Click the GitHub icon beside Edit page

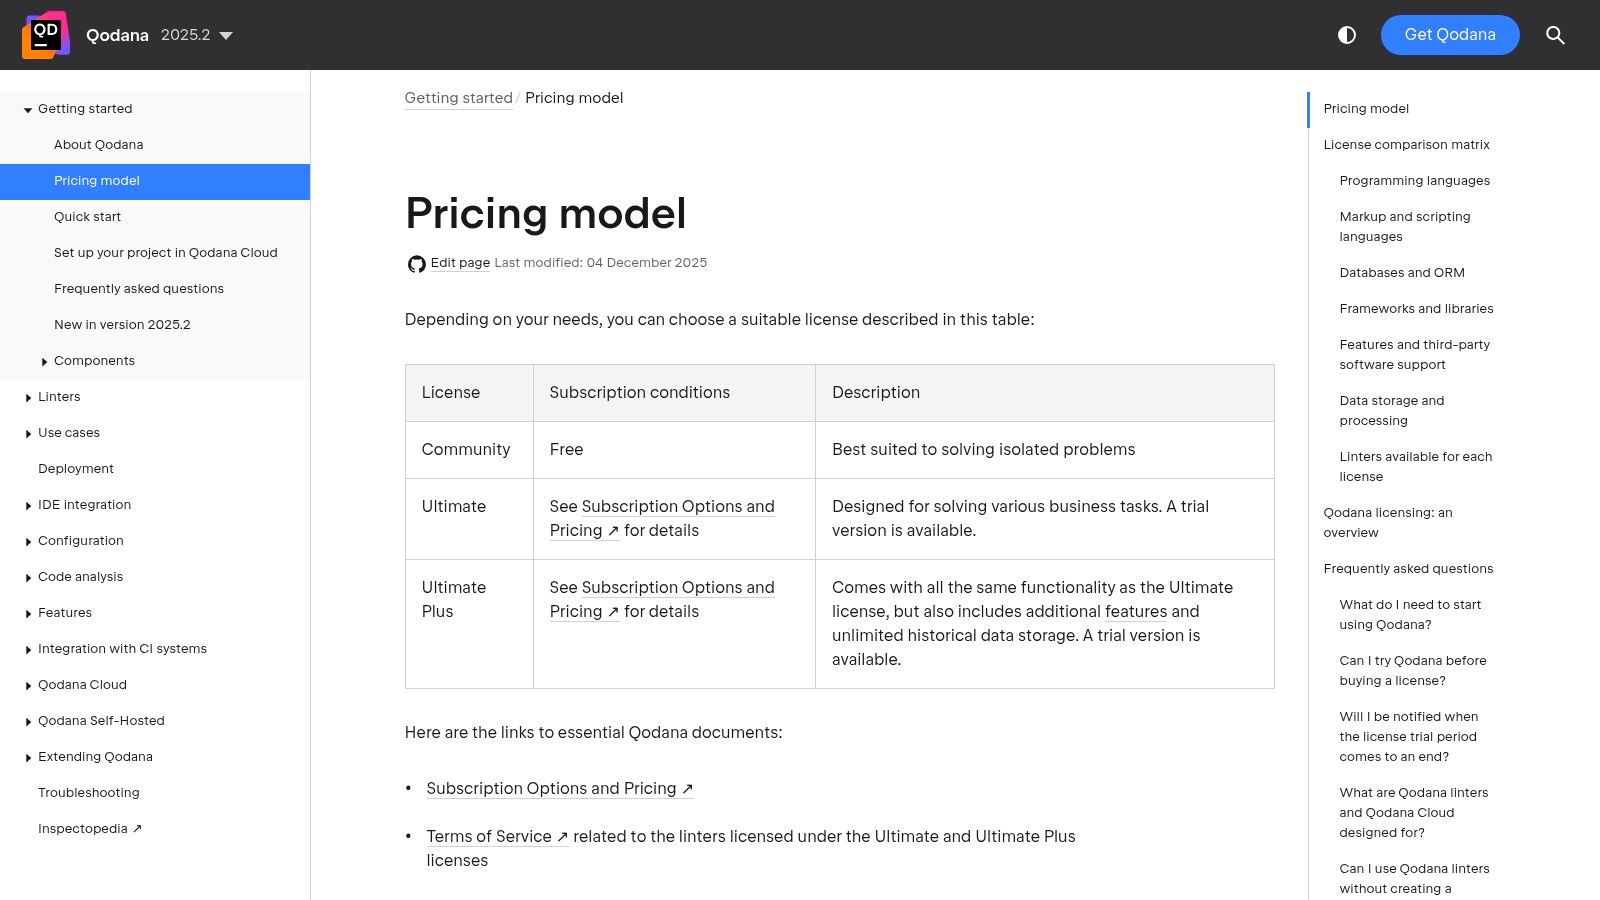point(416,264)
